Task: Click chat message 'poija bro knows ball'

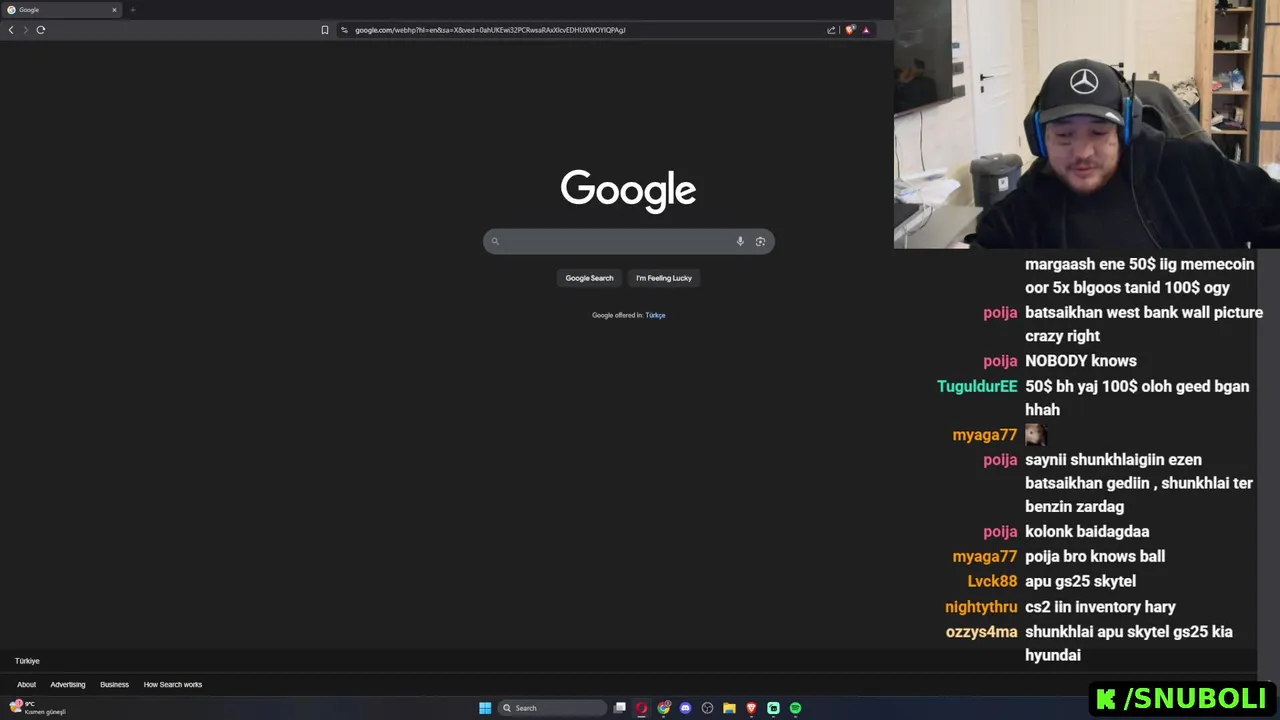Action: [x=1095, y=556]
